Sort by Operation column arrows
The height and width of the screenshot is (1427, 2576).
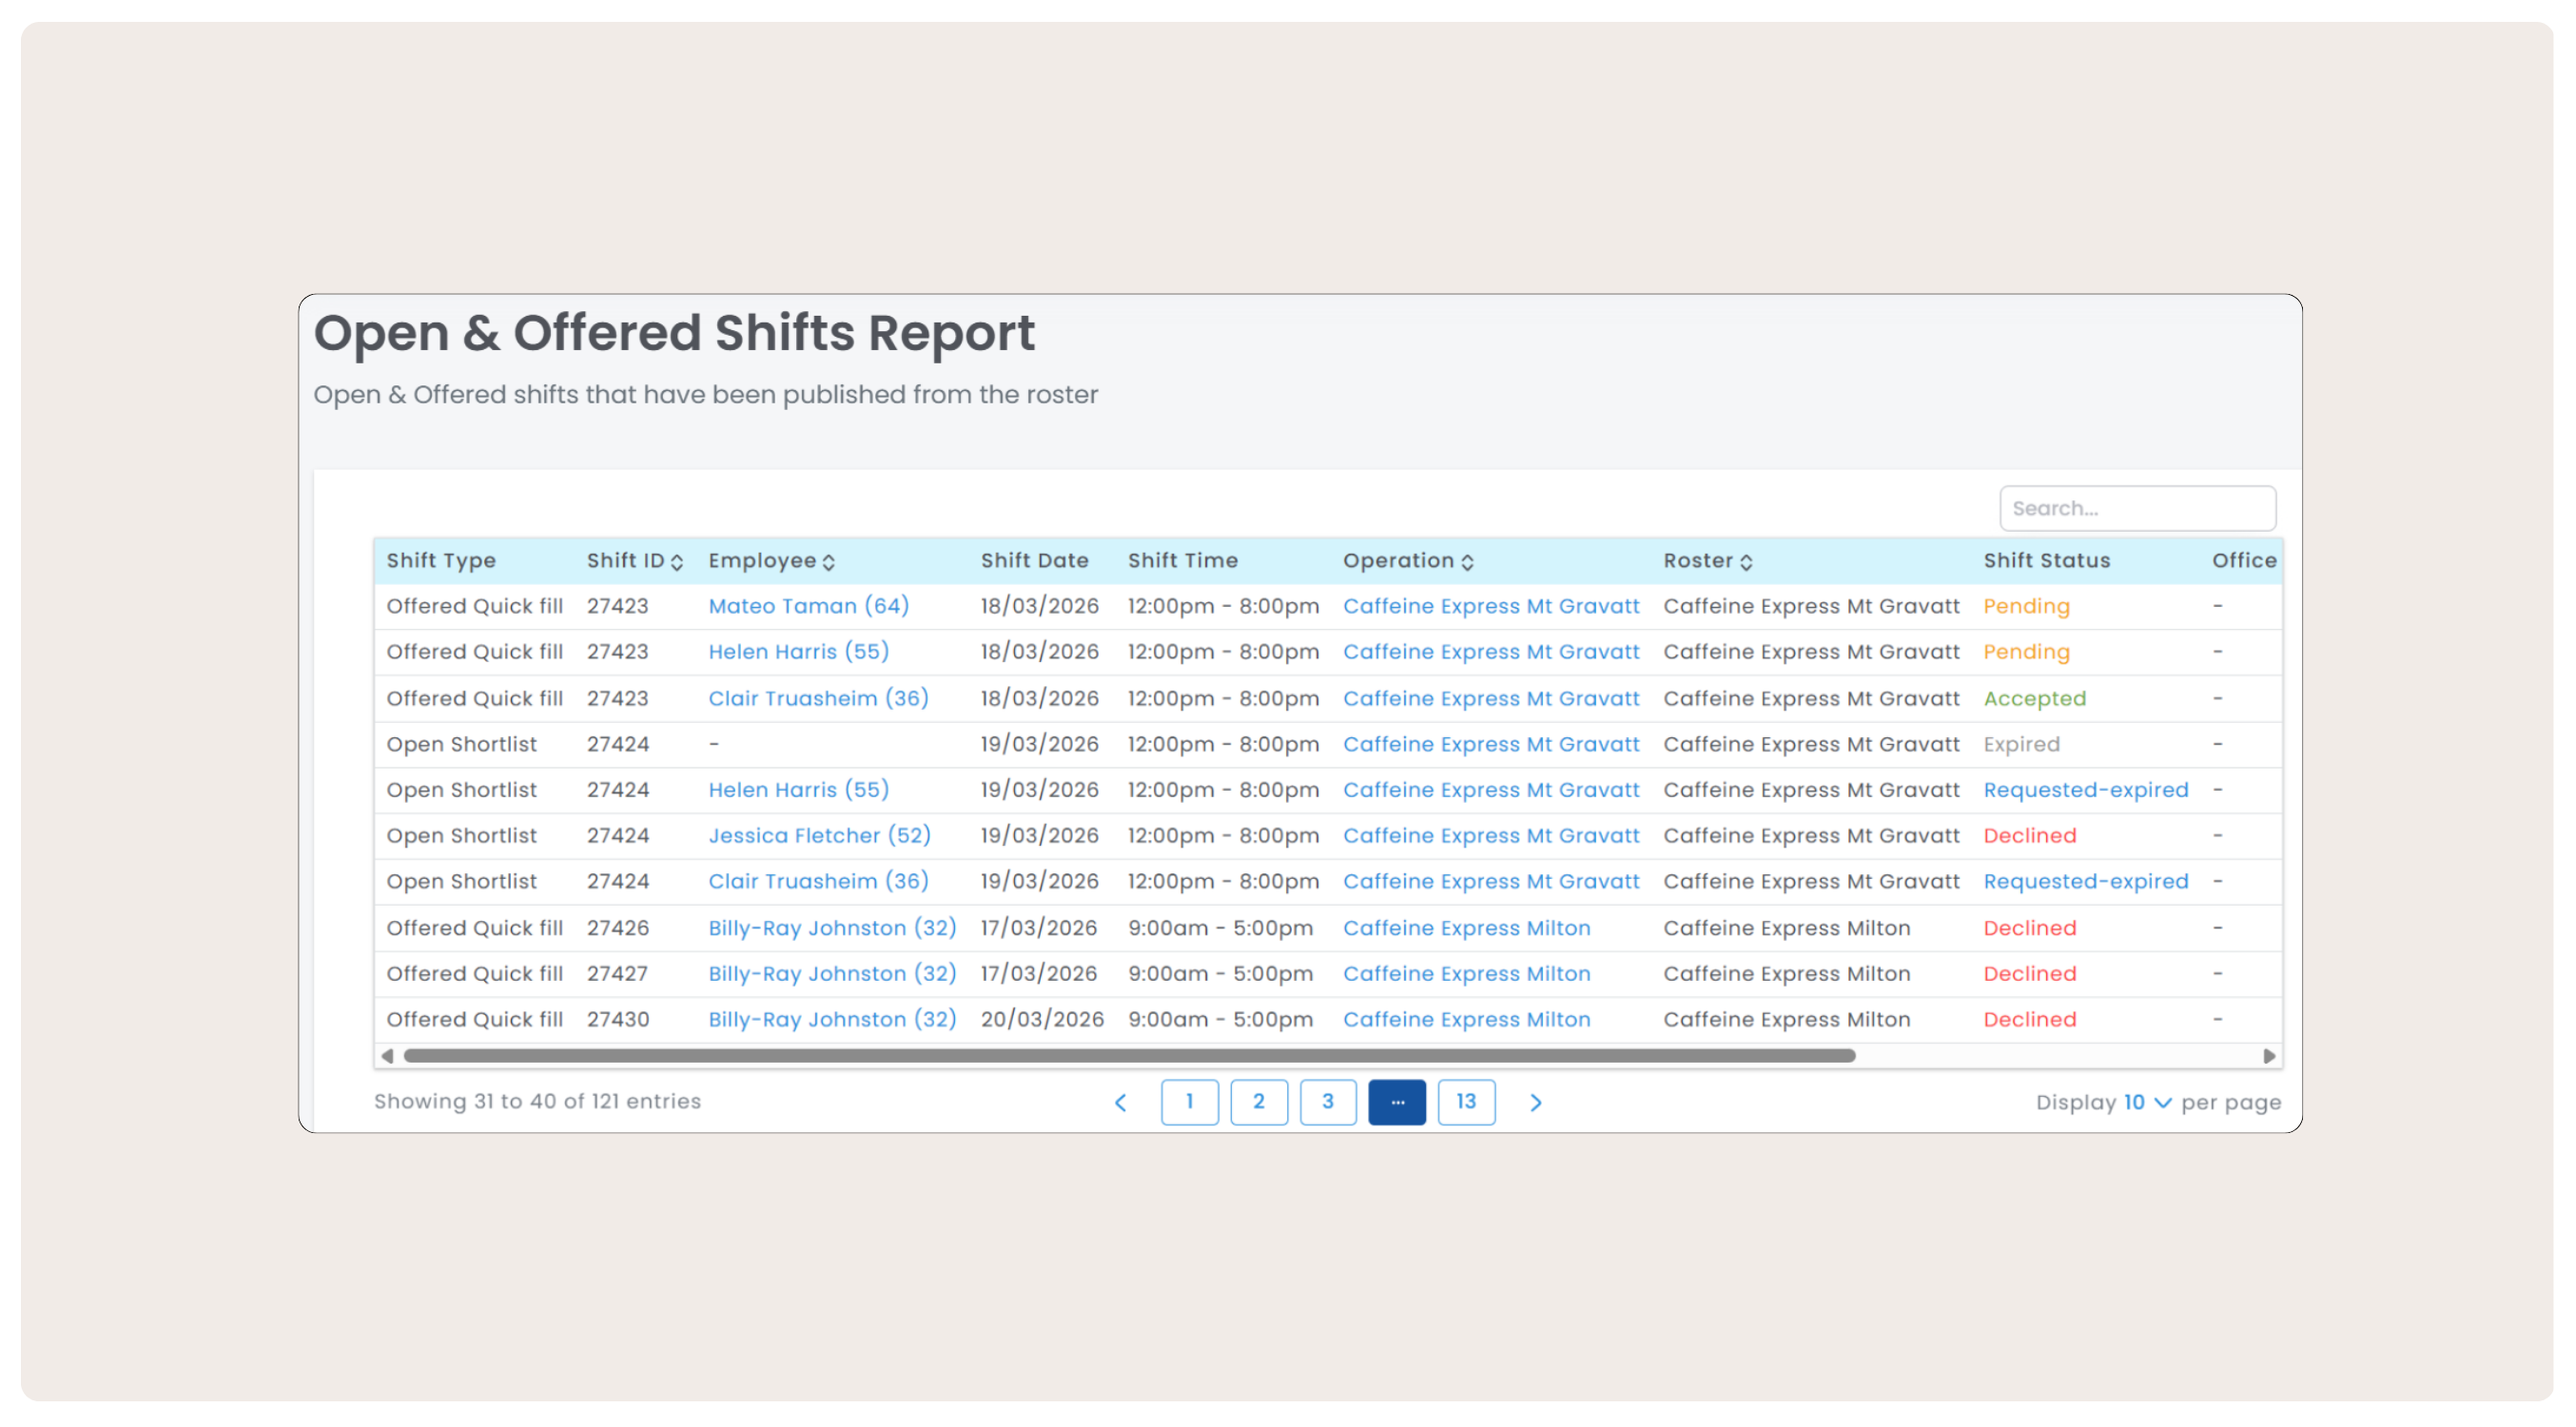pyautogui.click(x=1467, y=562)
